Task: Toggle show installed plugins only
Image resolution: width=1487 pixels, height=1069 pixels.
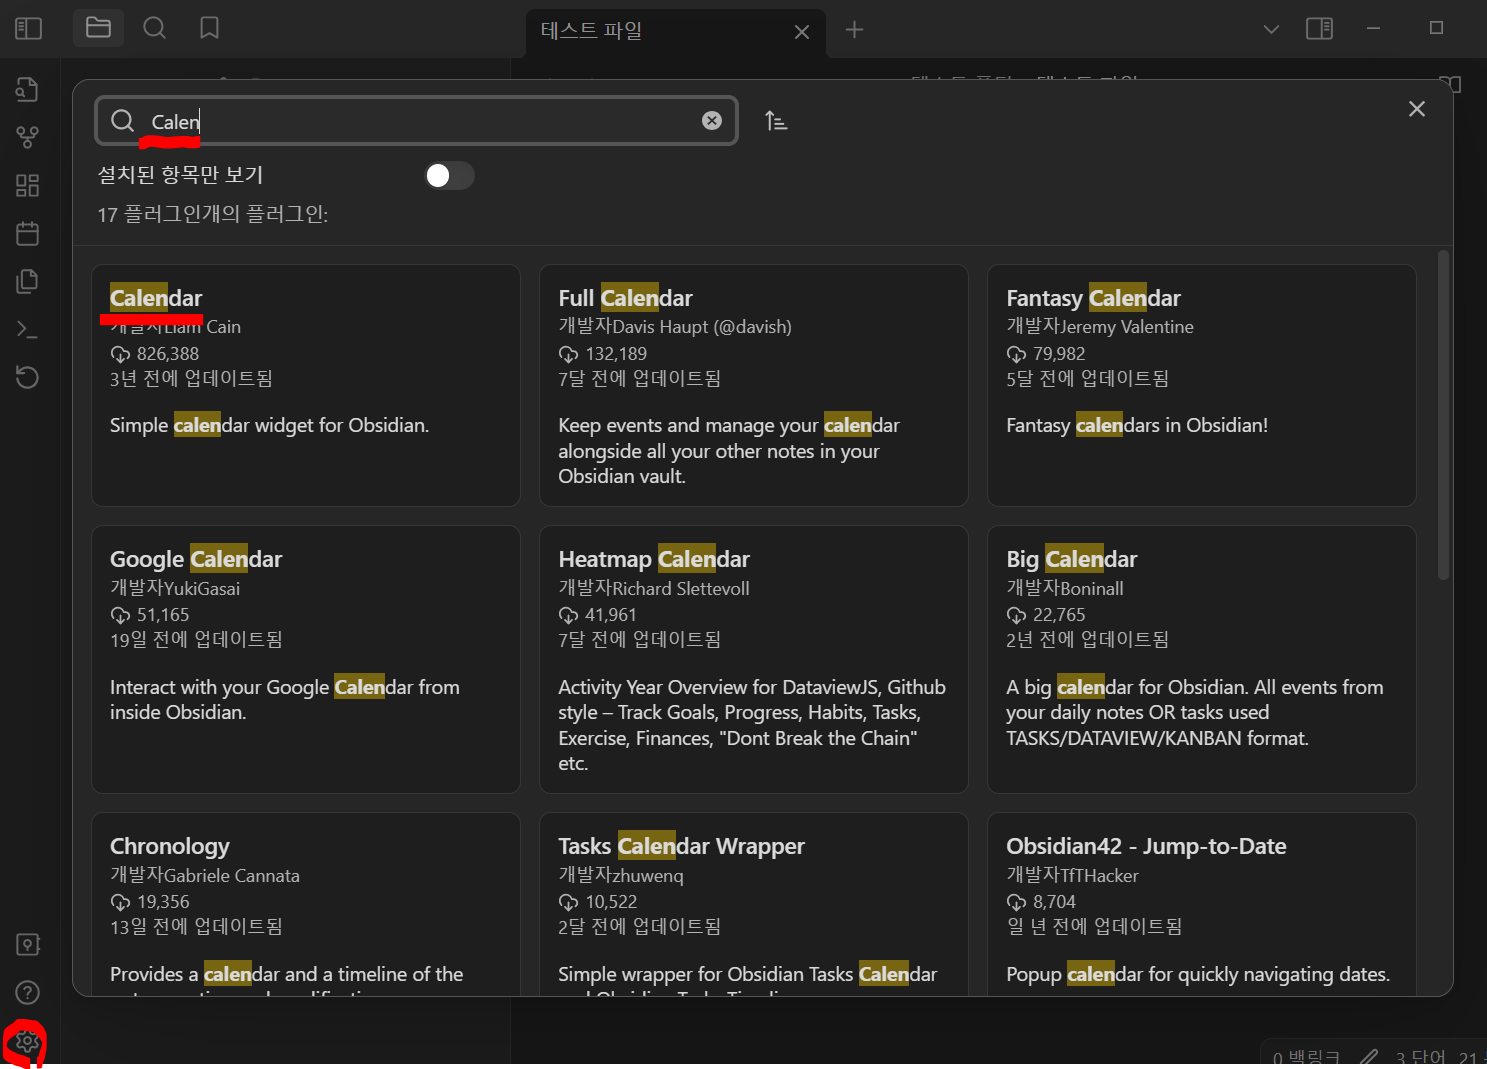Action: click(449, 176)
